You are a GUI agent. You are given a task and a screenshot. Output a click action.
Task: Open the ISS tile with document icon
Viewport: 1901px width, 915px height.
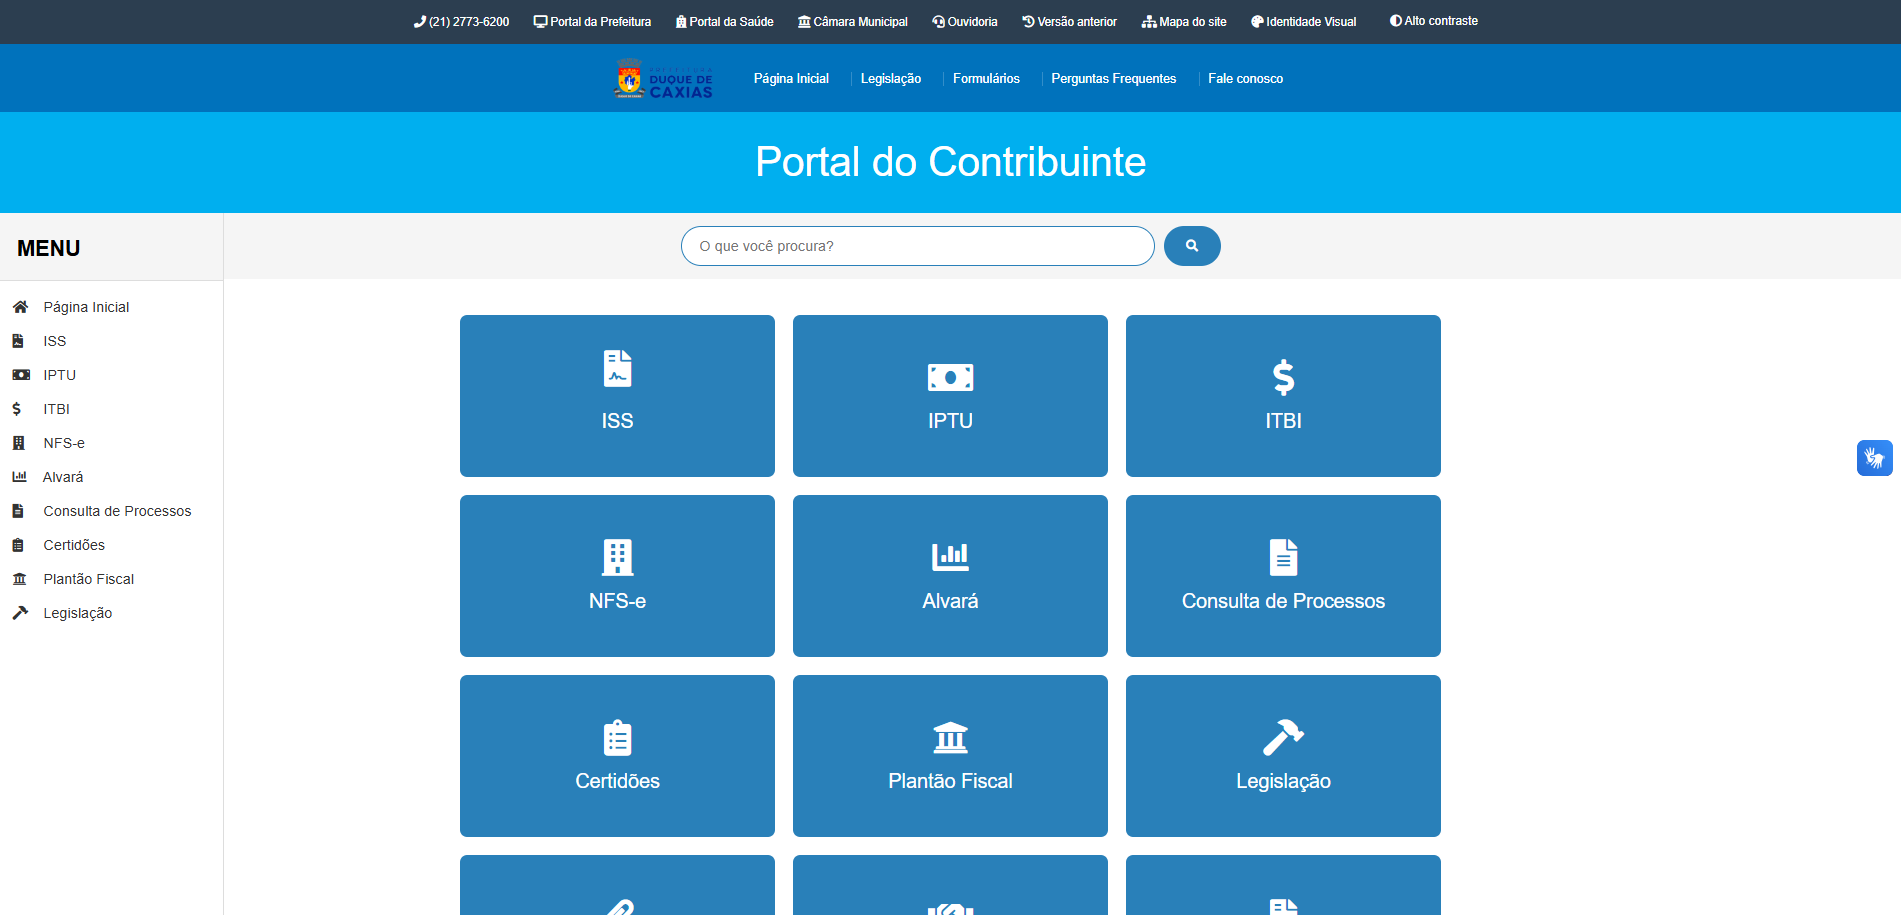617,396
